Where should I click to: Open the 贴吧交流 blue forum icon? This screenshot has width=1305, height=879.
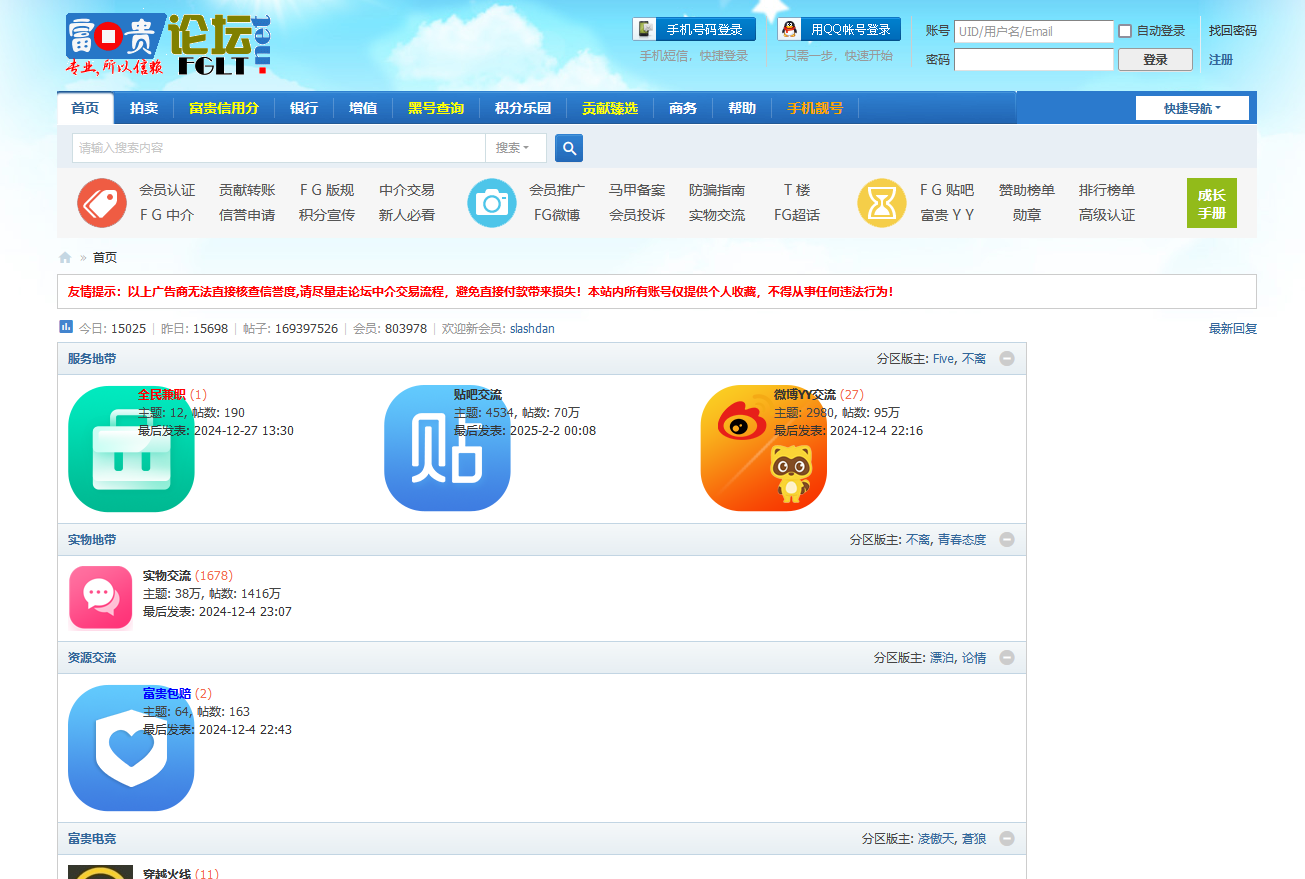(447, 449)
